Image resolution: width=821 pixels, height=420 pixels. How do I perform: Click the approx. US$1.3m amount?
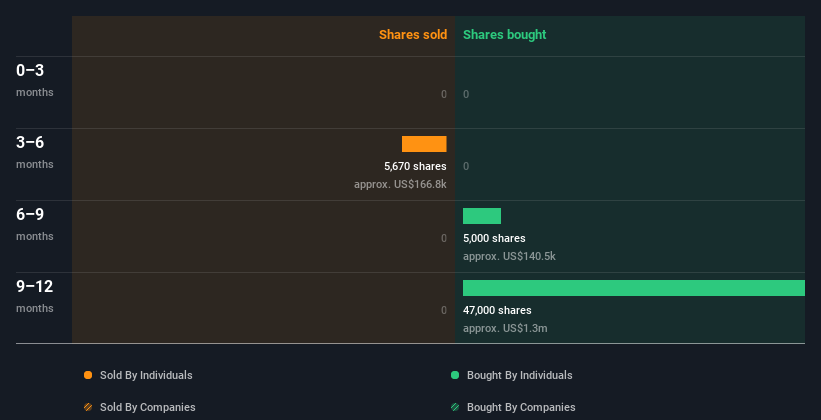505,328
